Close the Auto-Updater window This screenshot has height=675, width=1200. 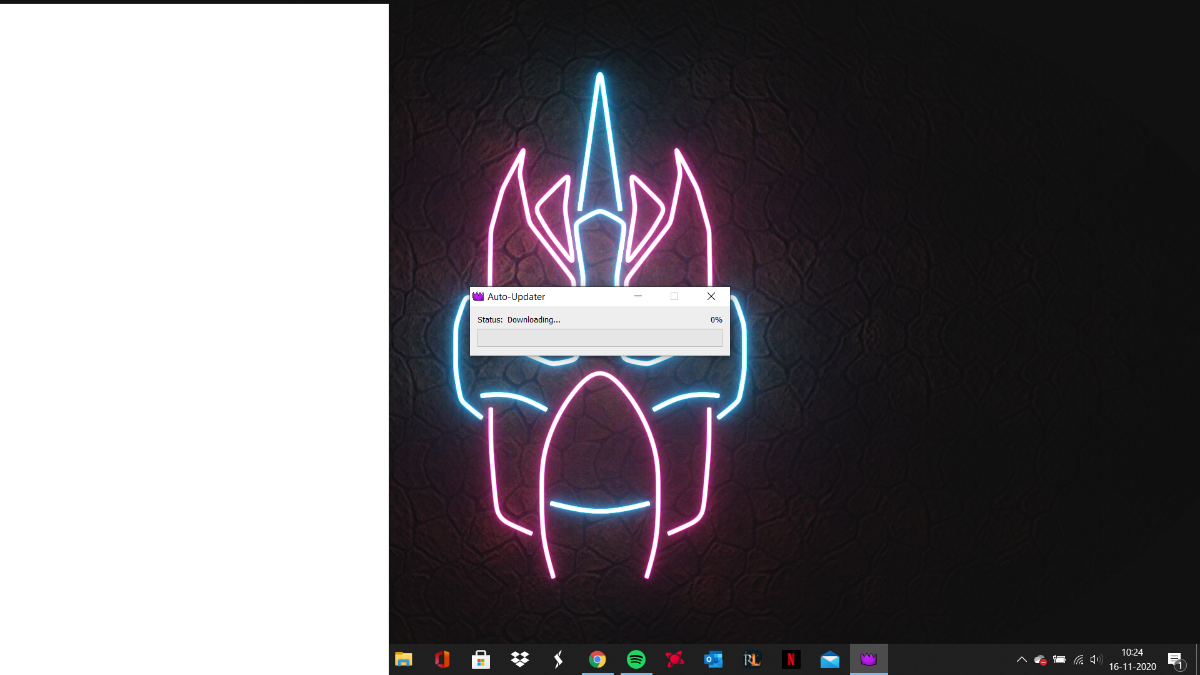[711, 296]
